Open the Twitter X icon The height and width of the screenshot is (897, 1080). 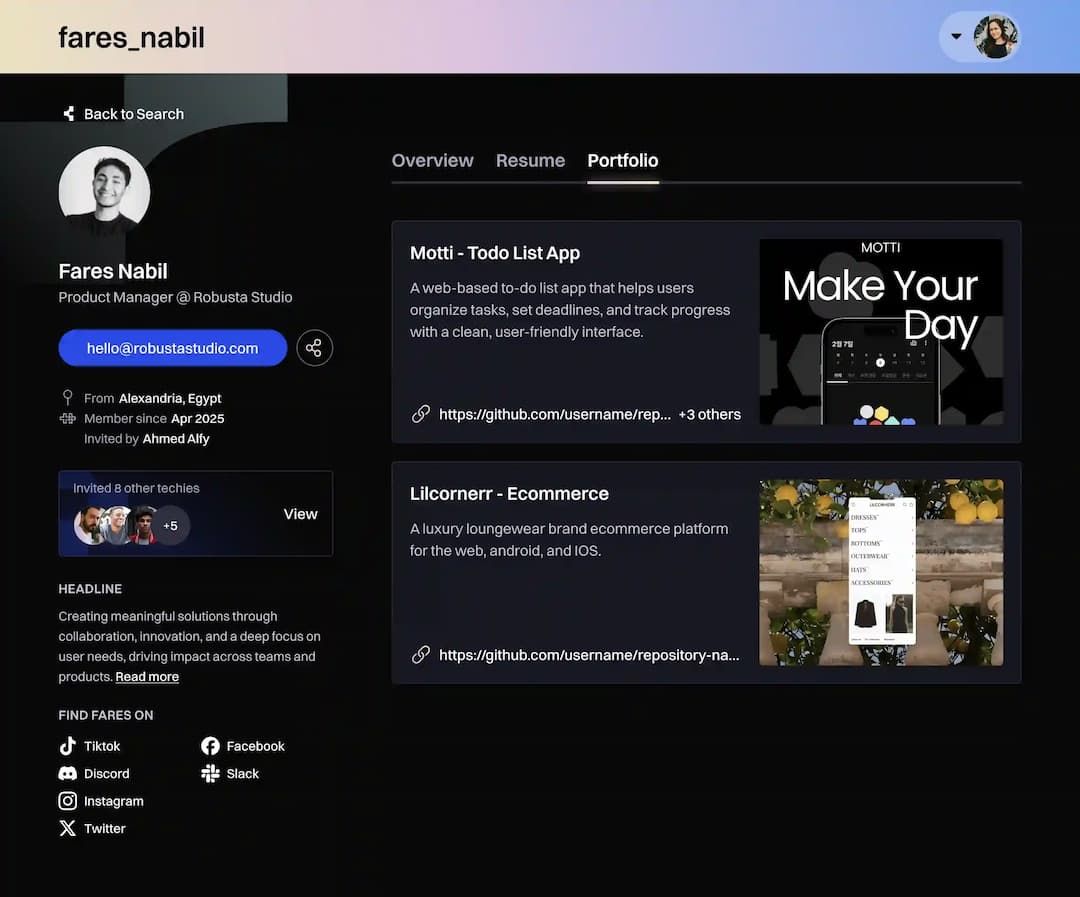click(x=68, y=828)
